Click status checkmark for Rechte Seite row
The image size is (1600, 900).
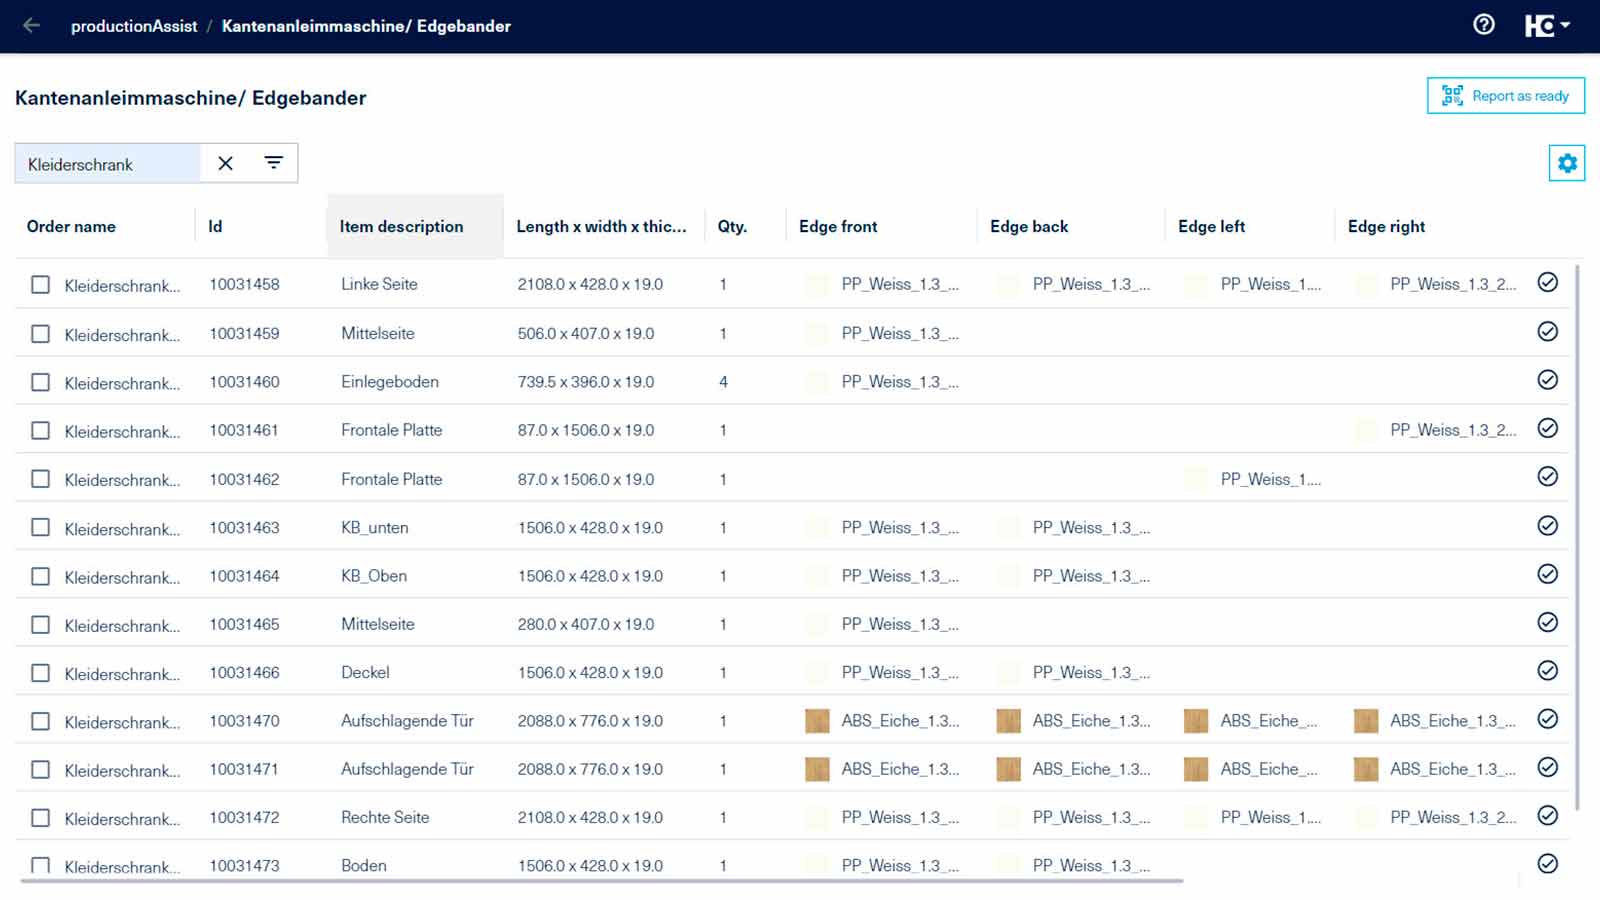pos(1547,816)
